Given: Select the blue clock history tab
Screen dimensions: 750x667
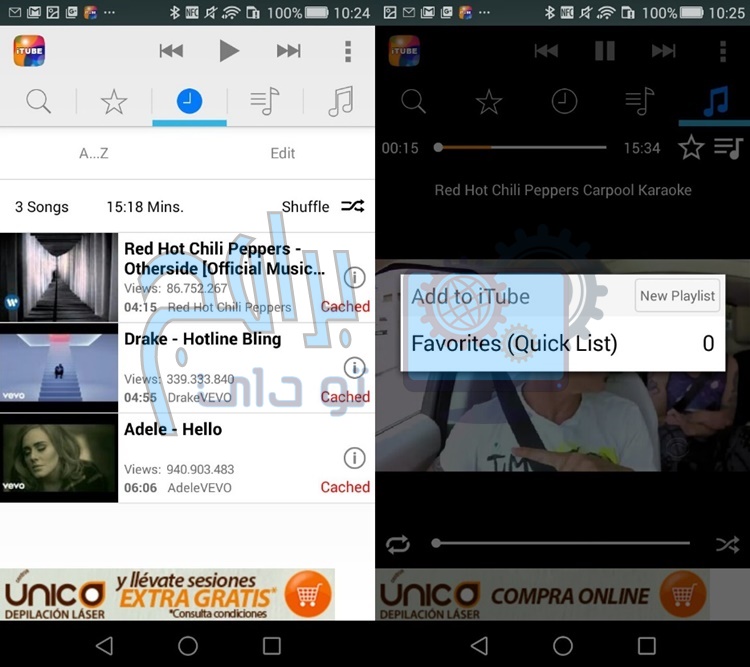Looking at the screenshot, I should (x=189, y=101).
